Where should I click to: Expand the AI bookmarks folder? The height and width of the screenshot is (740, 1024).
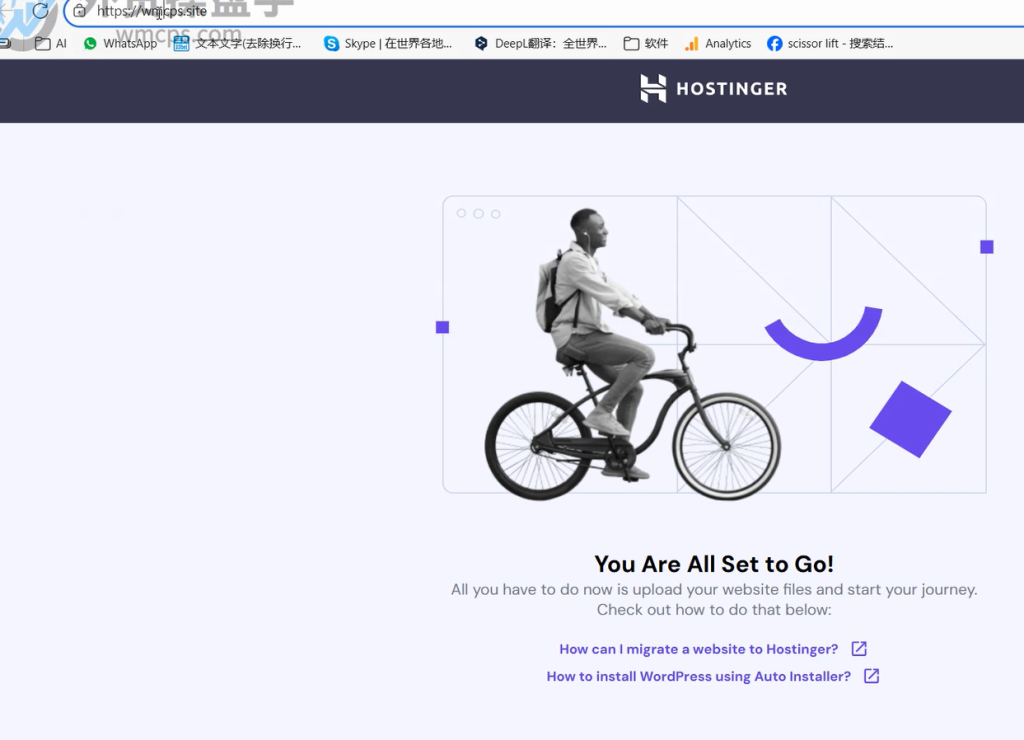pos(51,43)
